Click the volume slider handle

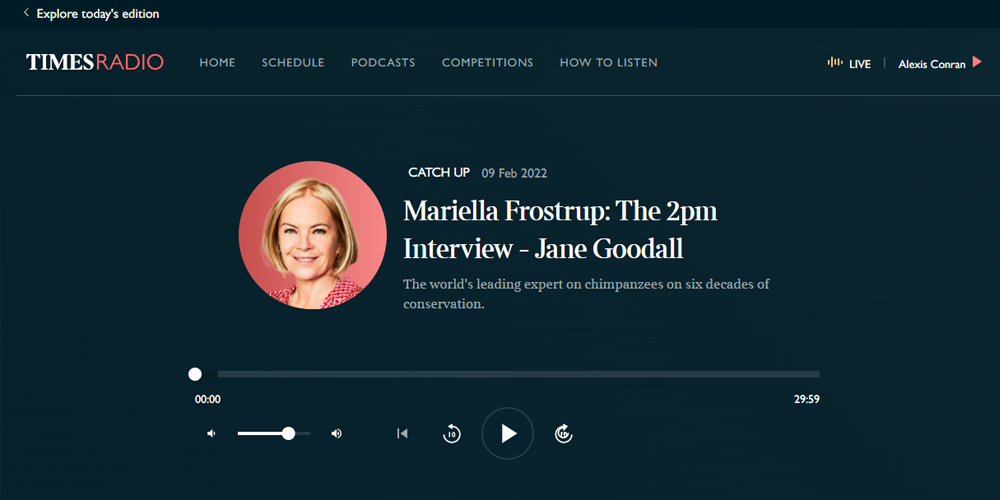(x=288, y=434)
